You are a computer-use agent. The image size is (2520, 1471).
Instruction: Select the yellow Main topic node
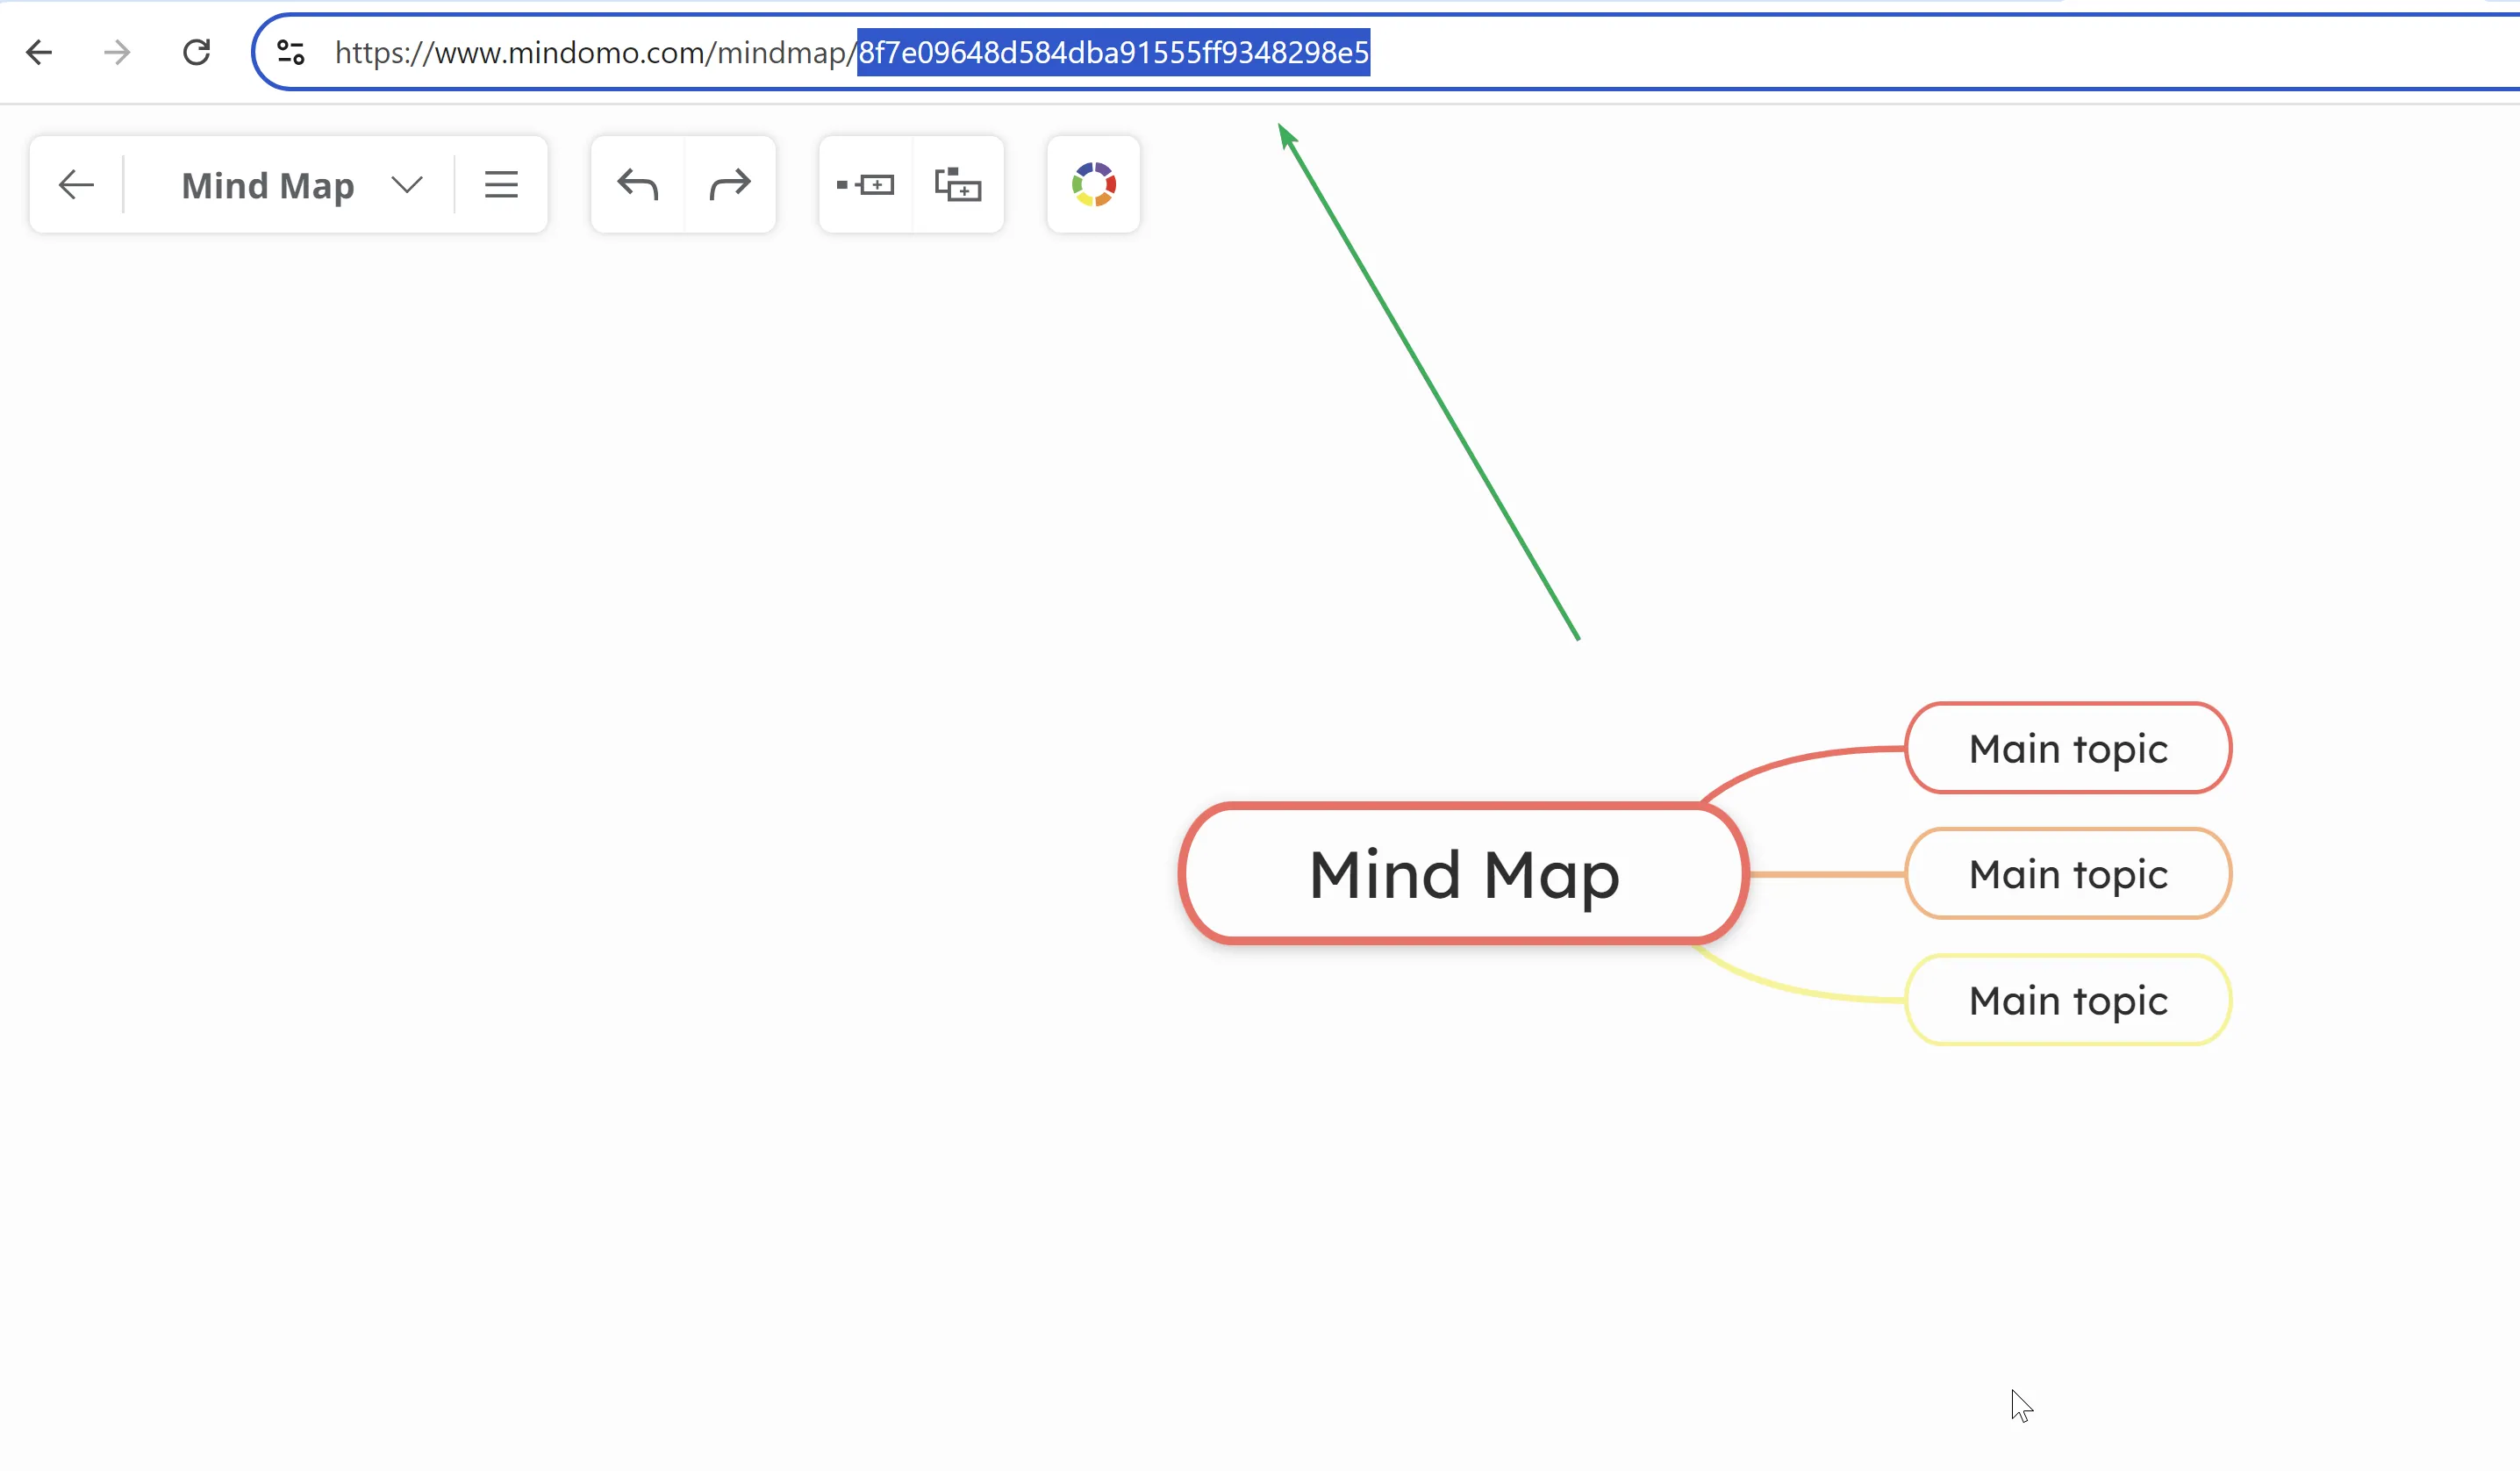pos(2067,1001)
